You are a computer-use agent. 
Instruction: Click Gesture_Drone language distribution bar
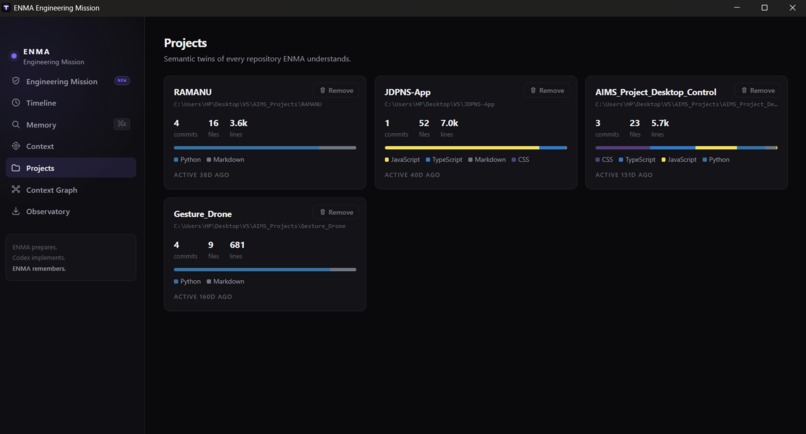click(x=265, y=269)
